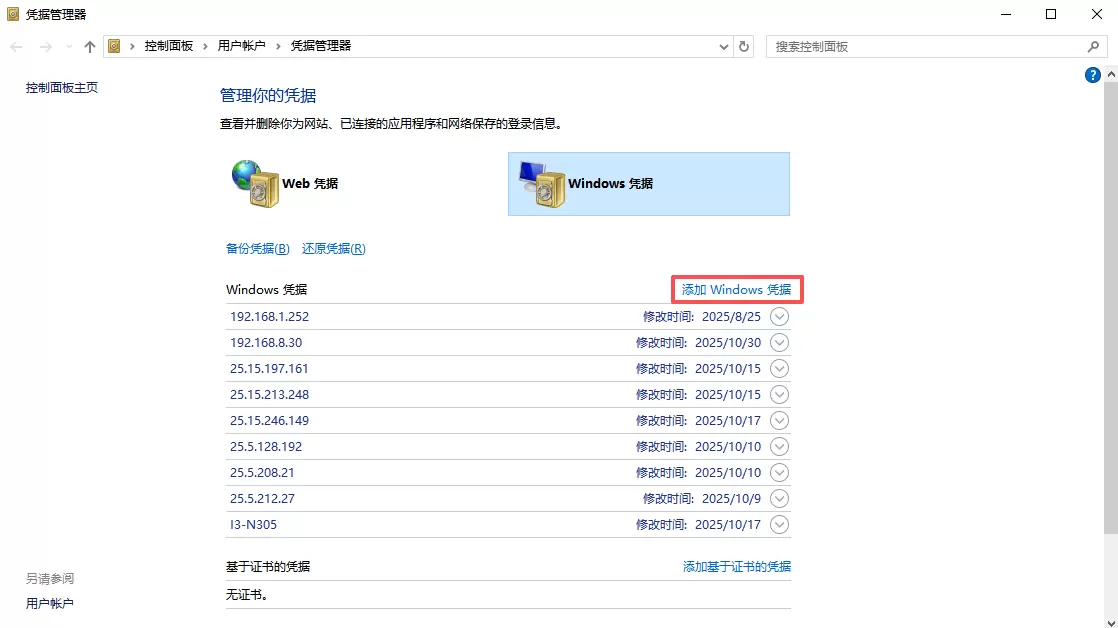
Task: Click the 备份凭据 link
Action: pyautogui.click(x=257, y=249)
